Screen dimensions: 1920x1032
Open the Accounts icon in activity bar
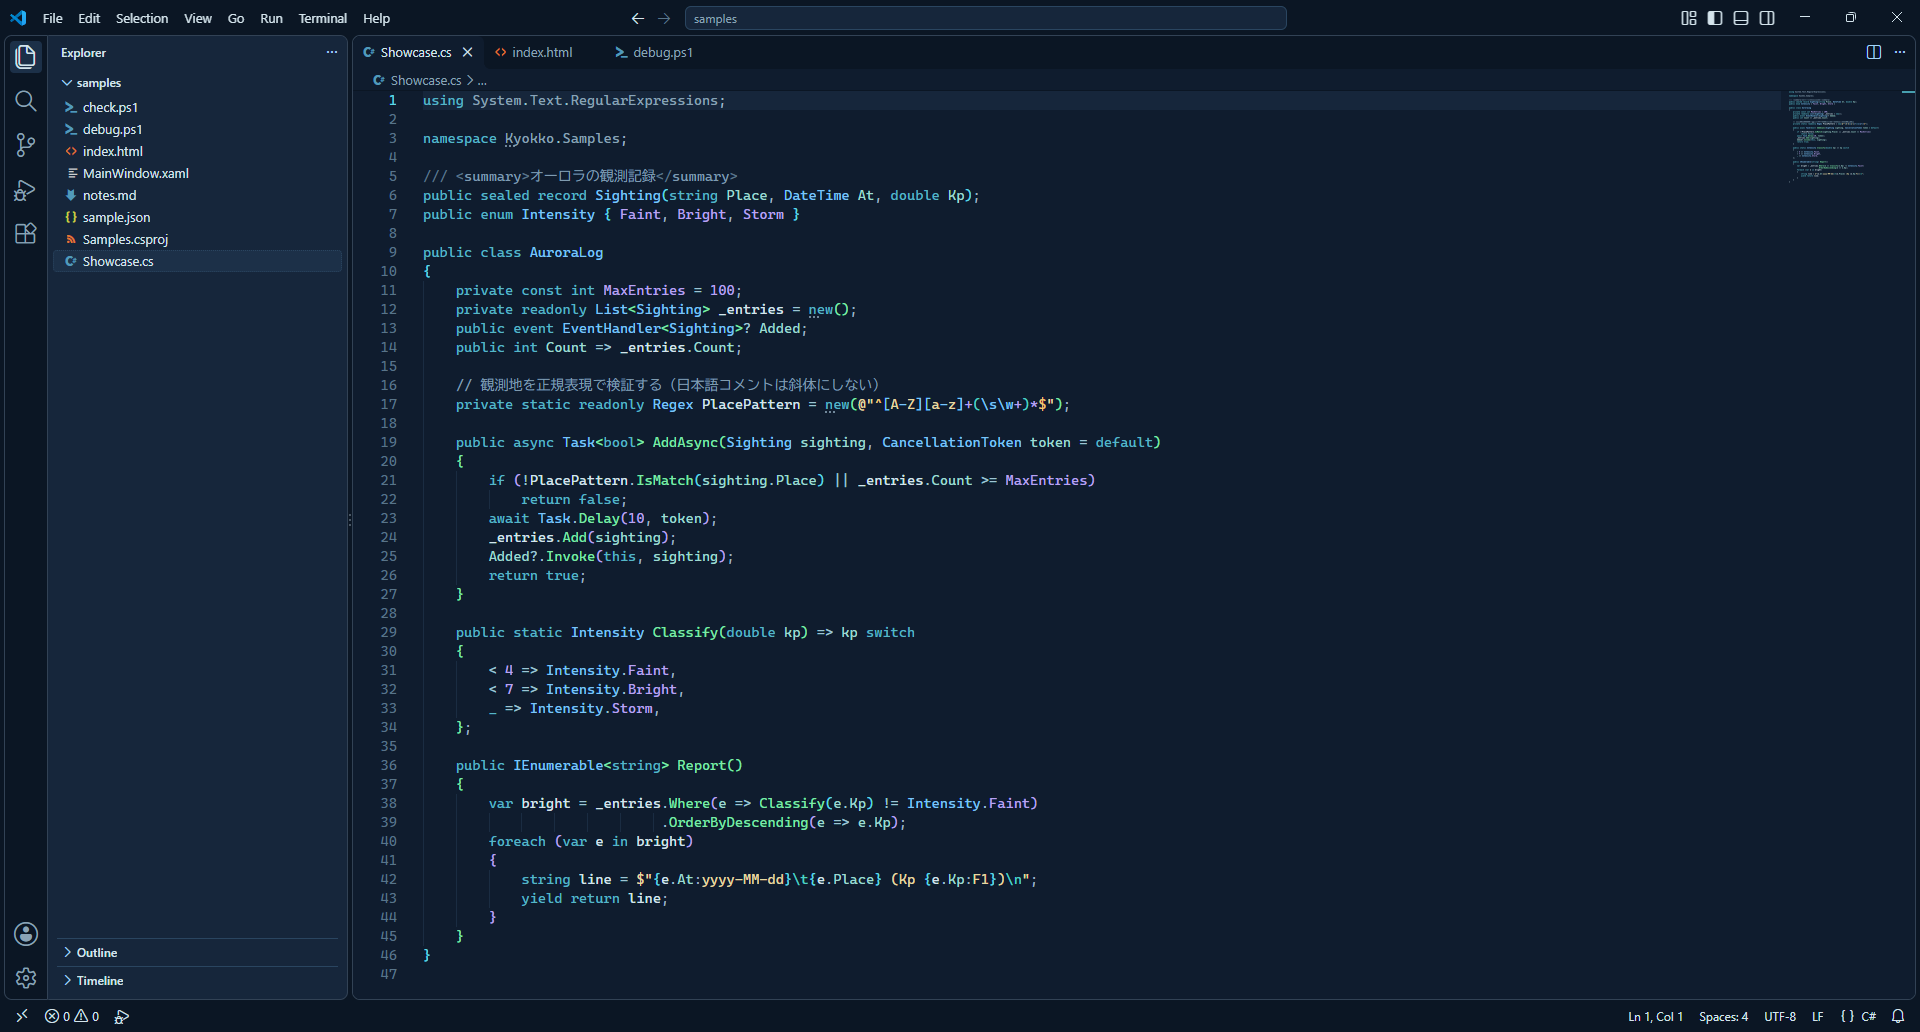click(26, 934)
